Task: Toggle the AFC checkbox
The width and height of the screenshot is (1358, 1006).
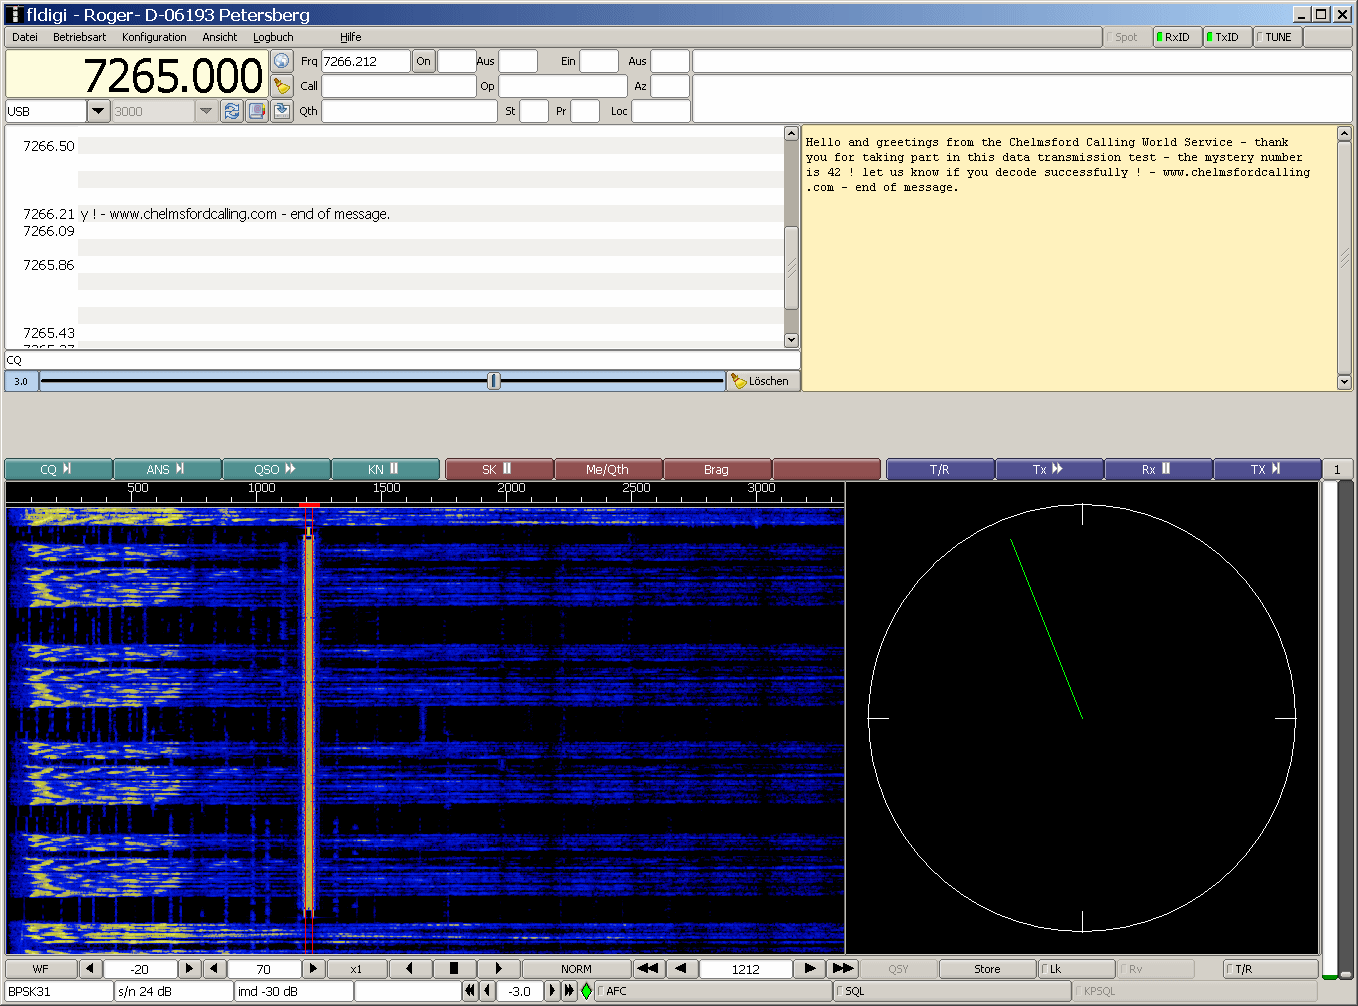Action: pyautogui.click(x=601, y=991)
